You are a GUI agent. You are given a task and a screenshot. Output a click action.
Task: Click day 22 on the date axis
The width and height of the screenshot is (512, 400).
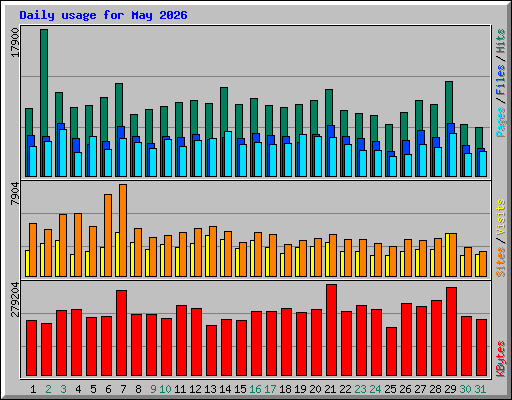[345, 389]
